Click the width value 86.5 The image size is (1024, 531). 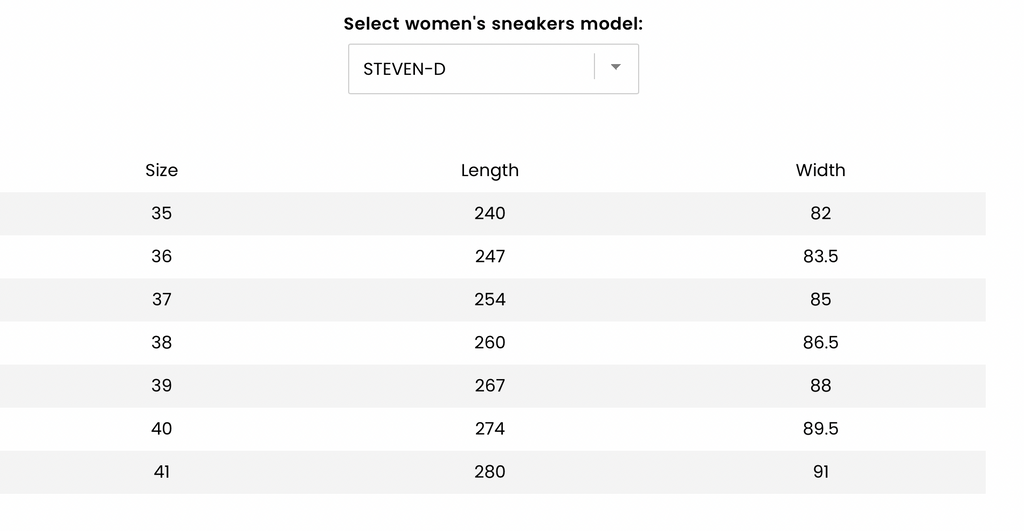pos(820,343)
